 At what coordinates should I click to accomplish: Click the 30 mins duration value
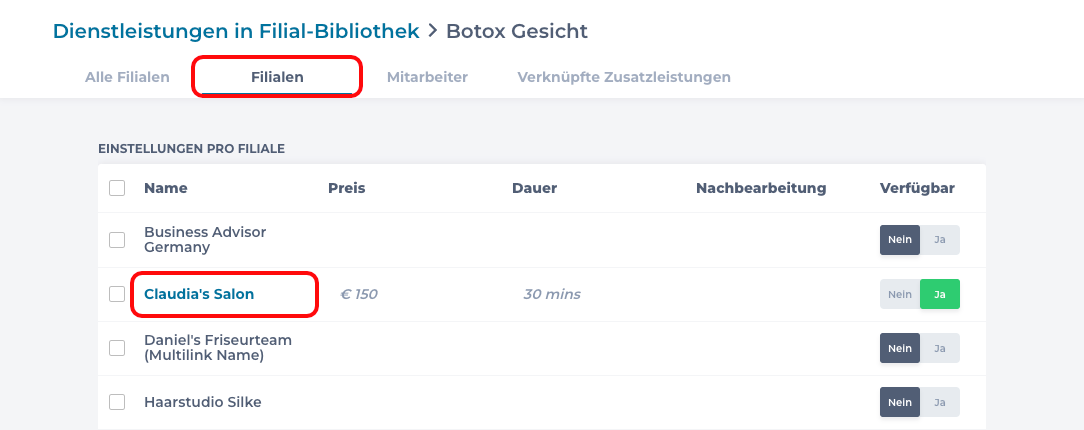tap(552, 294)
